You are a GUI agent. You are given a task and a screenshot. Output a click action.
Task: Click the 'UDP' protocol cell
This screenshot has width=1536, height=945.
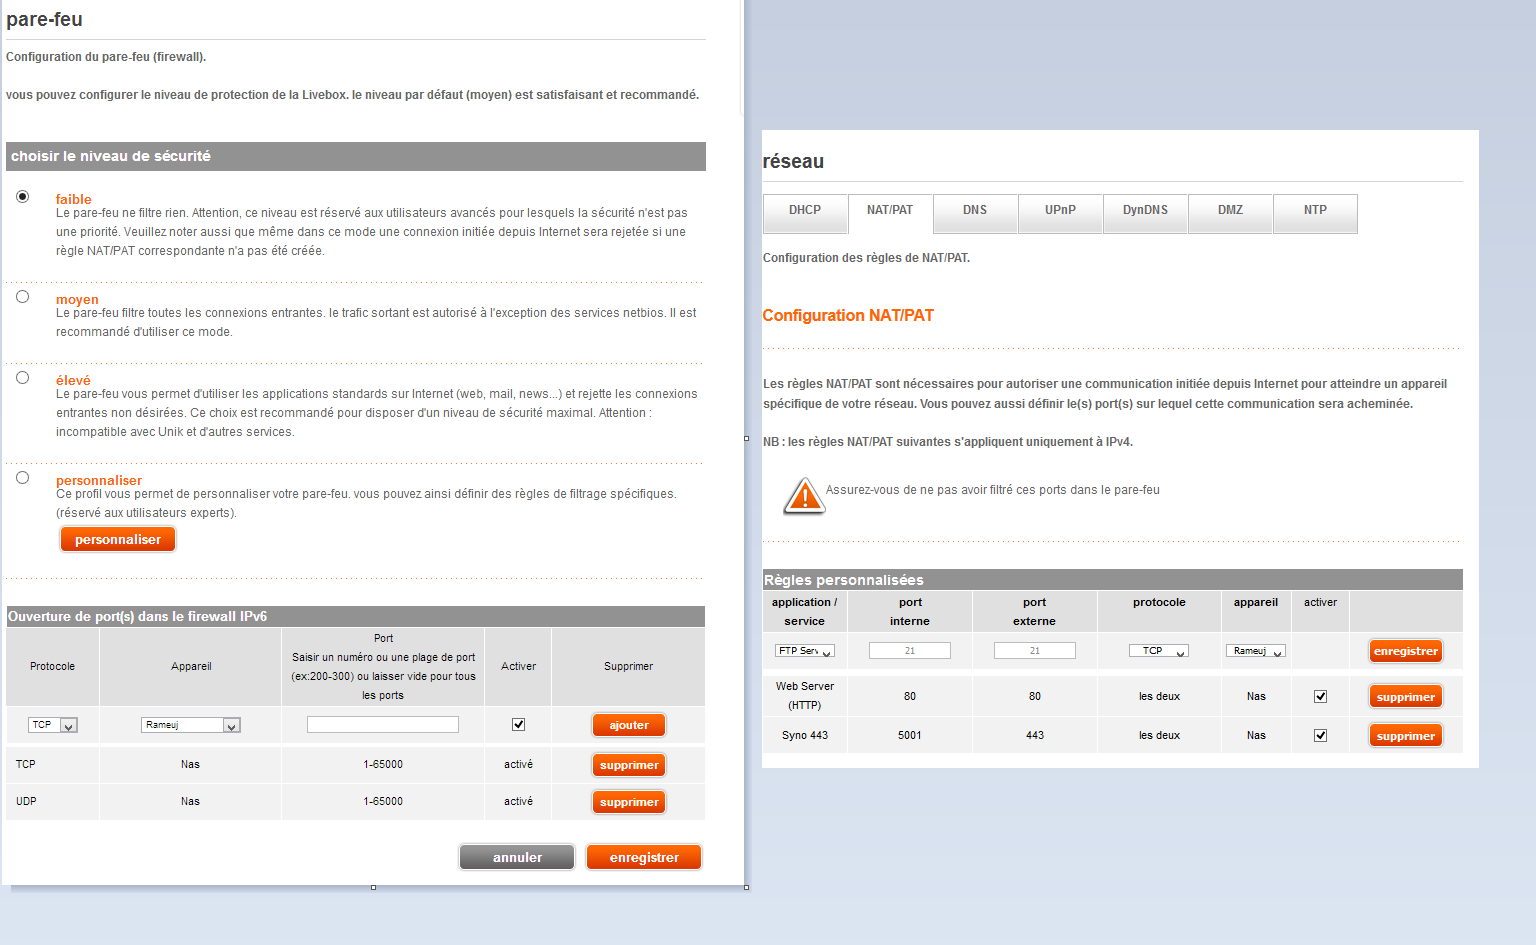pyautogui.click(x=26, y=801)
